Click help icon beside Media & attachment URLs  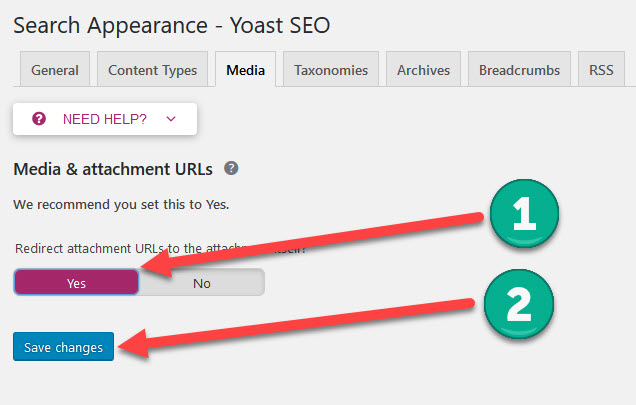[231, 168]
